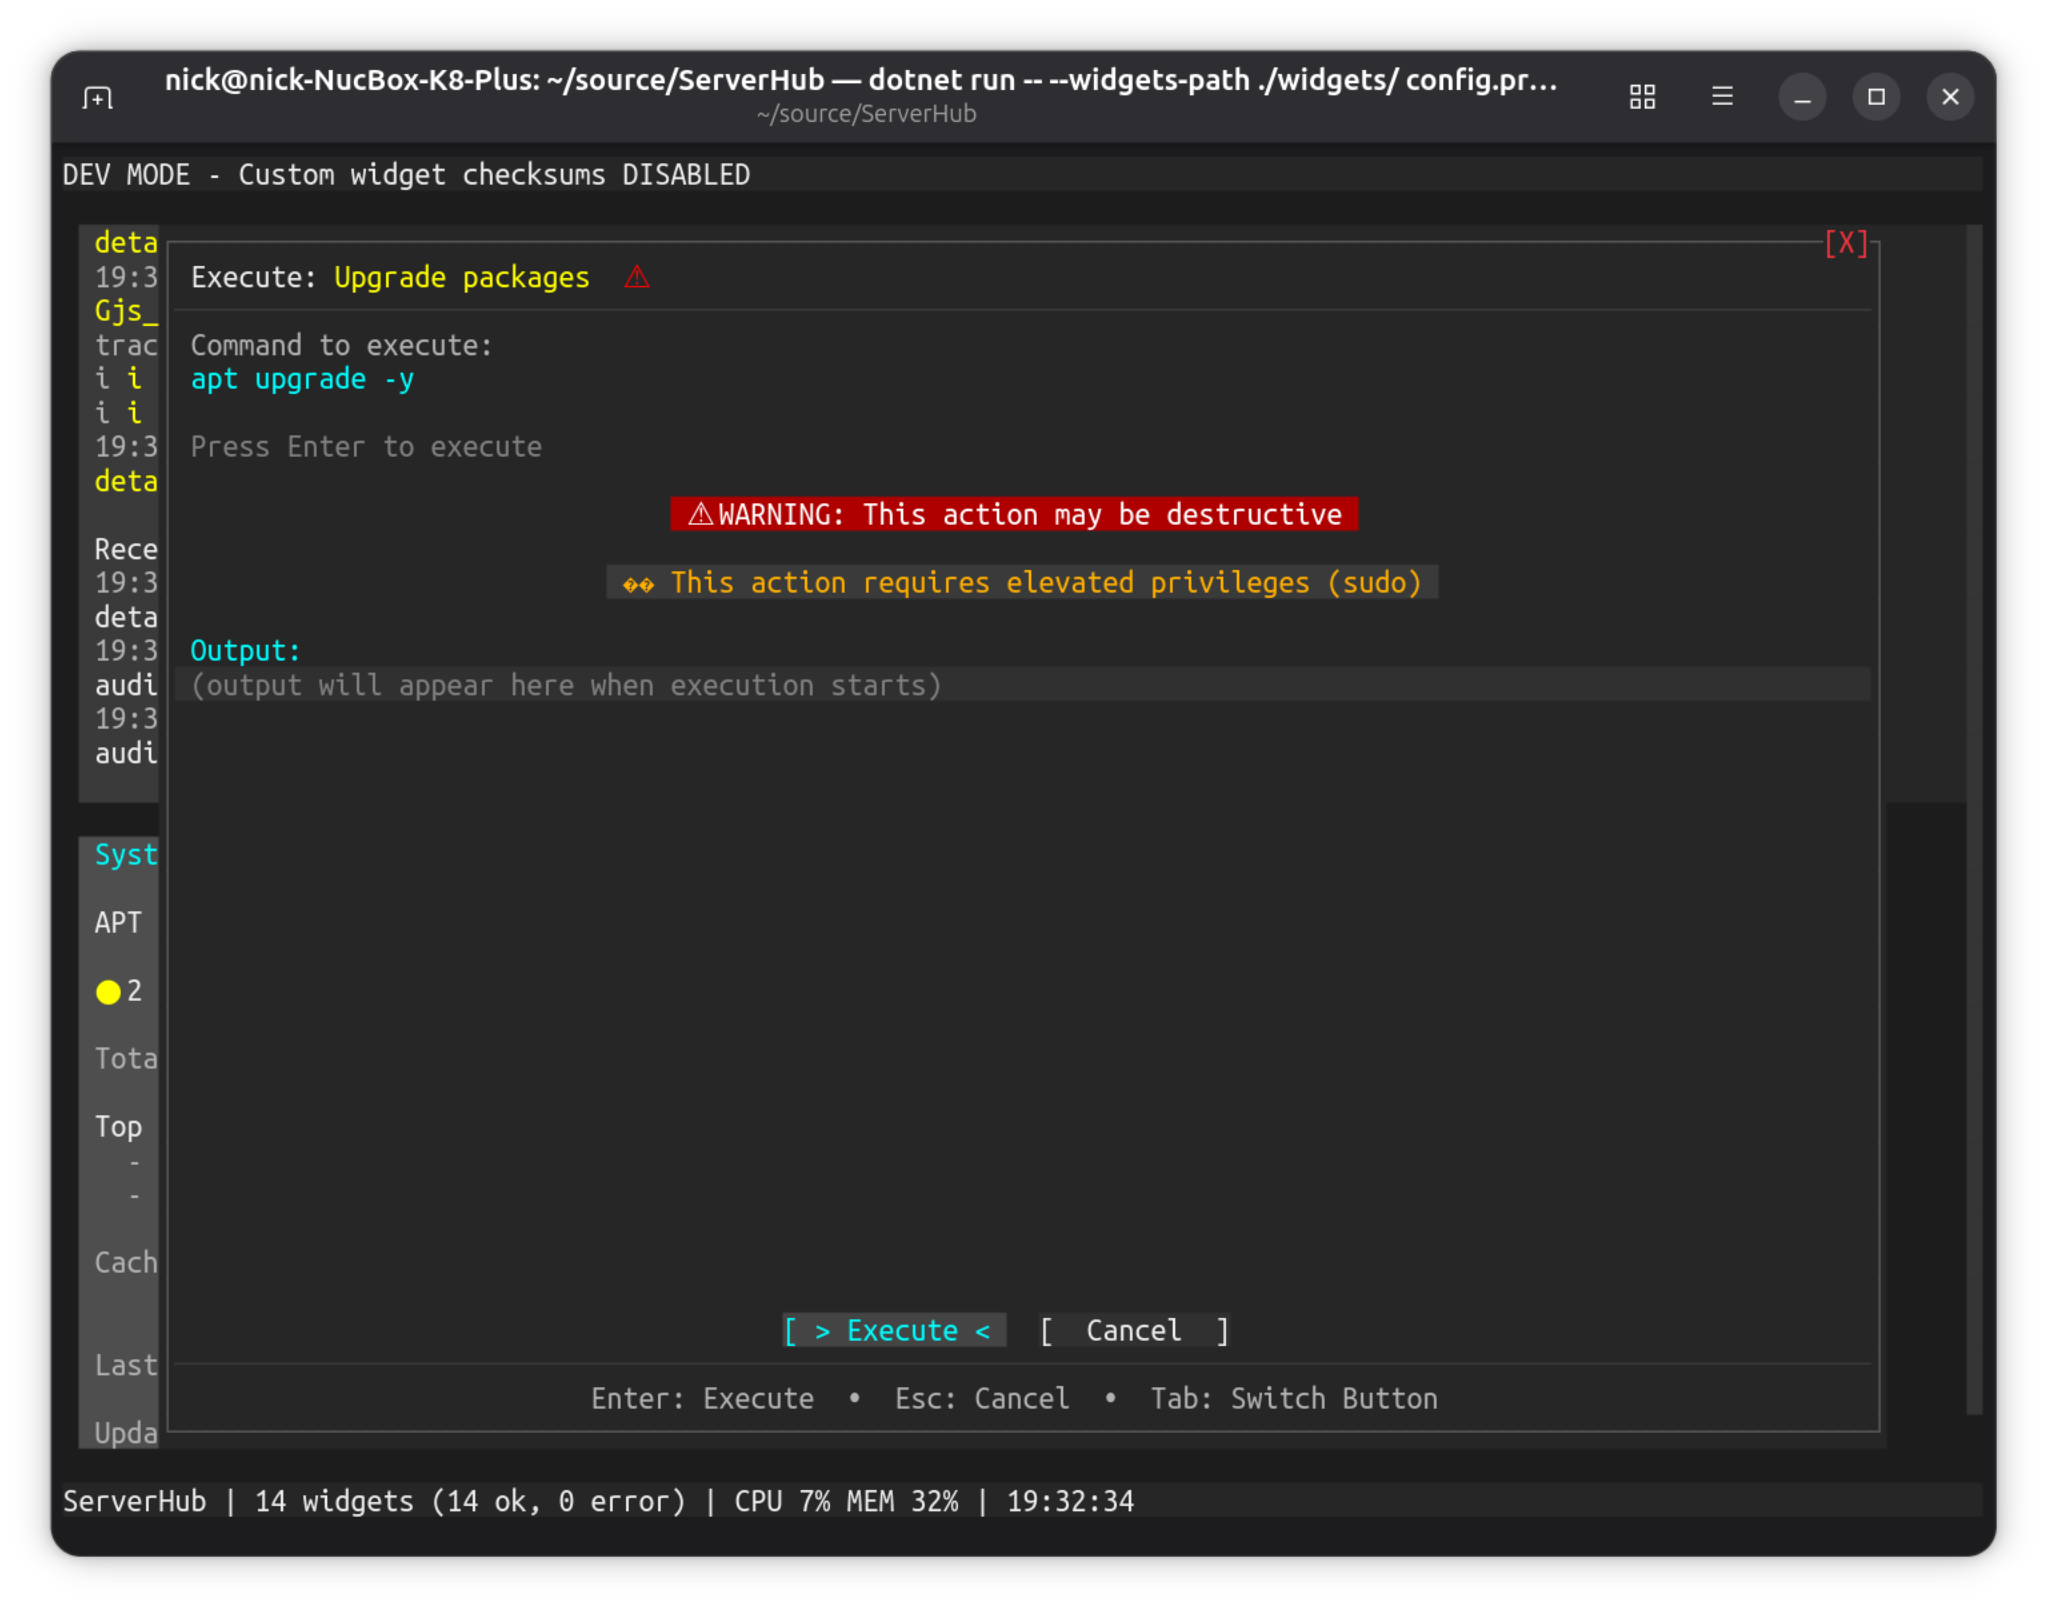This screenshot has width=2046, height=1606.
Task: Open the terminal grid overview icon
Action: point(1642,97)
